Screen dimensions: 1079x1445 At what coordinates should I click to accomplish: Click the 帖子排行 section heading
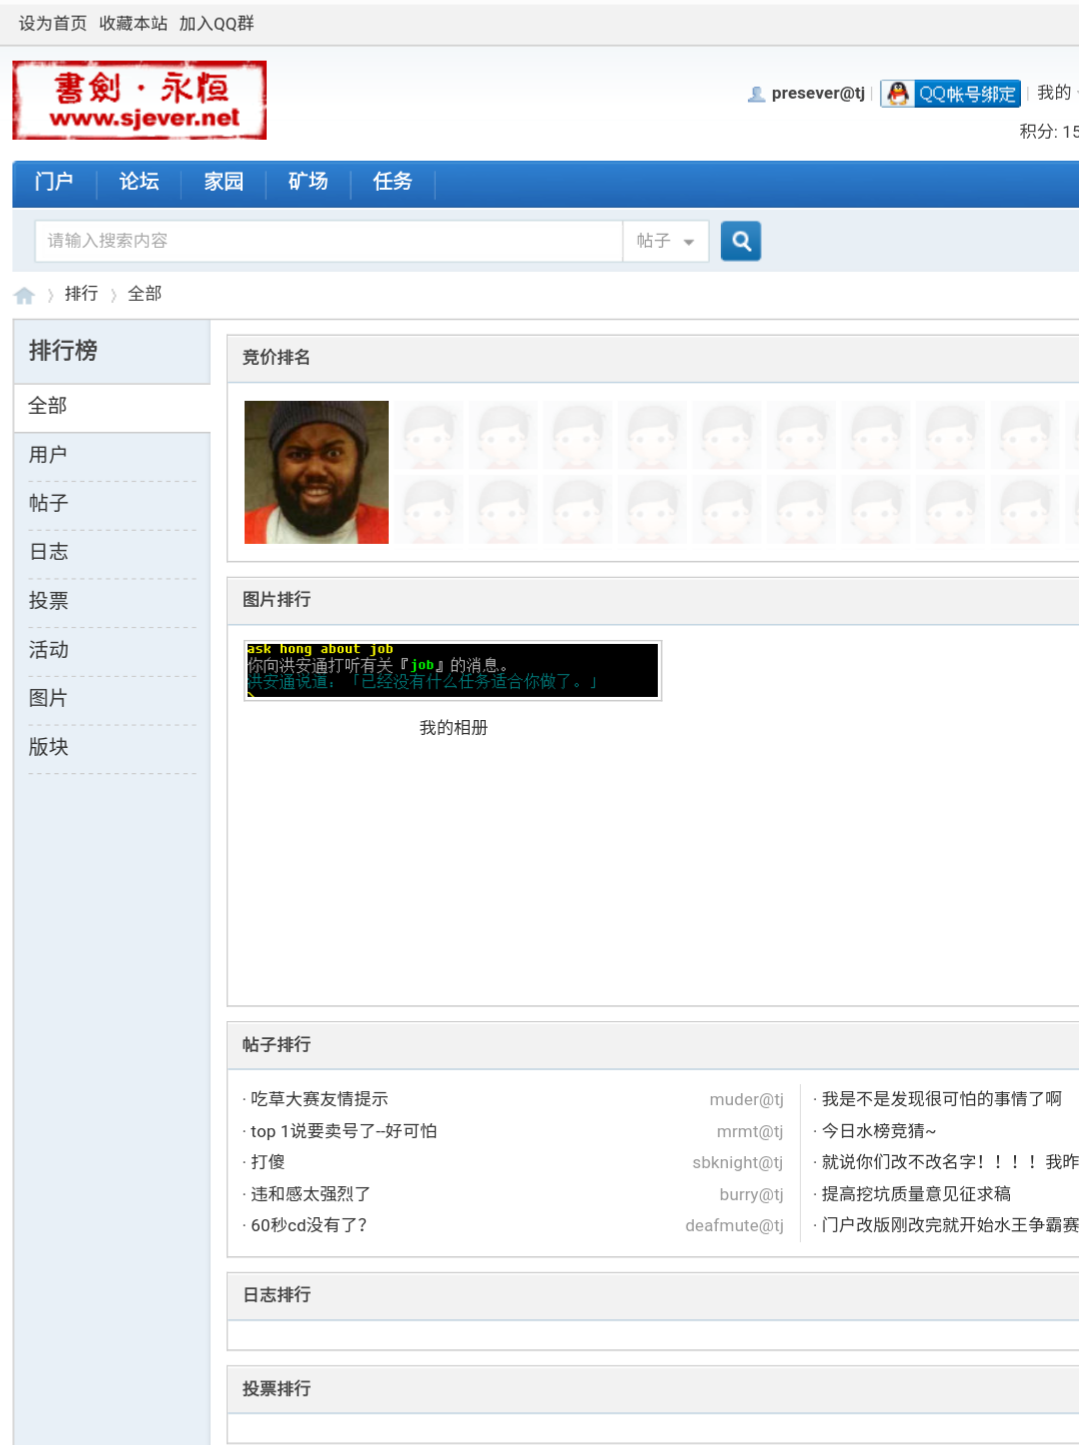tap(276, 1044)
